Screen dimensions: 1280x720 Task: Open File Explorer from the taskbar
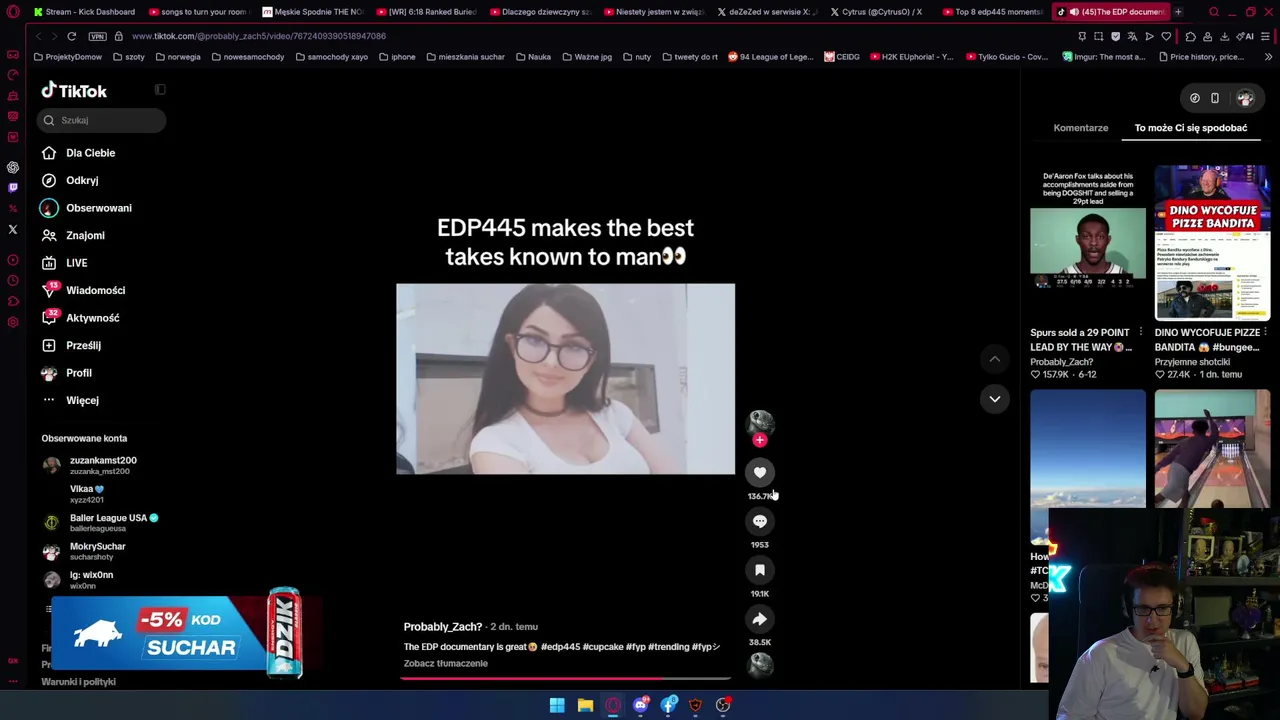click(x=585, y=705)
